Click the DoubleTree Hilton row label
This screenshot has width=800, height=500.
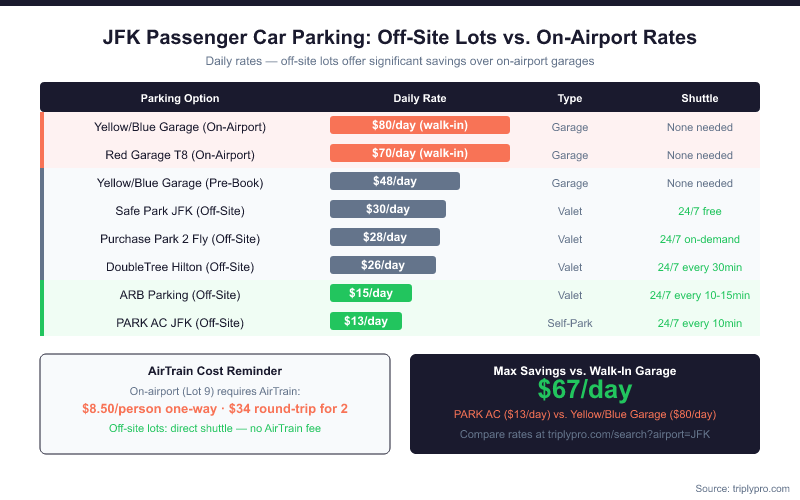(x=180, y=267)
